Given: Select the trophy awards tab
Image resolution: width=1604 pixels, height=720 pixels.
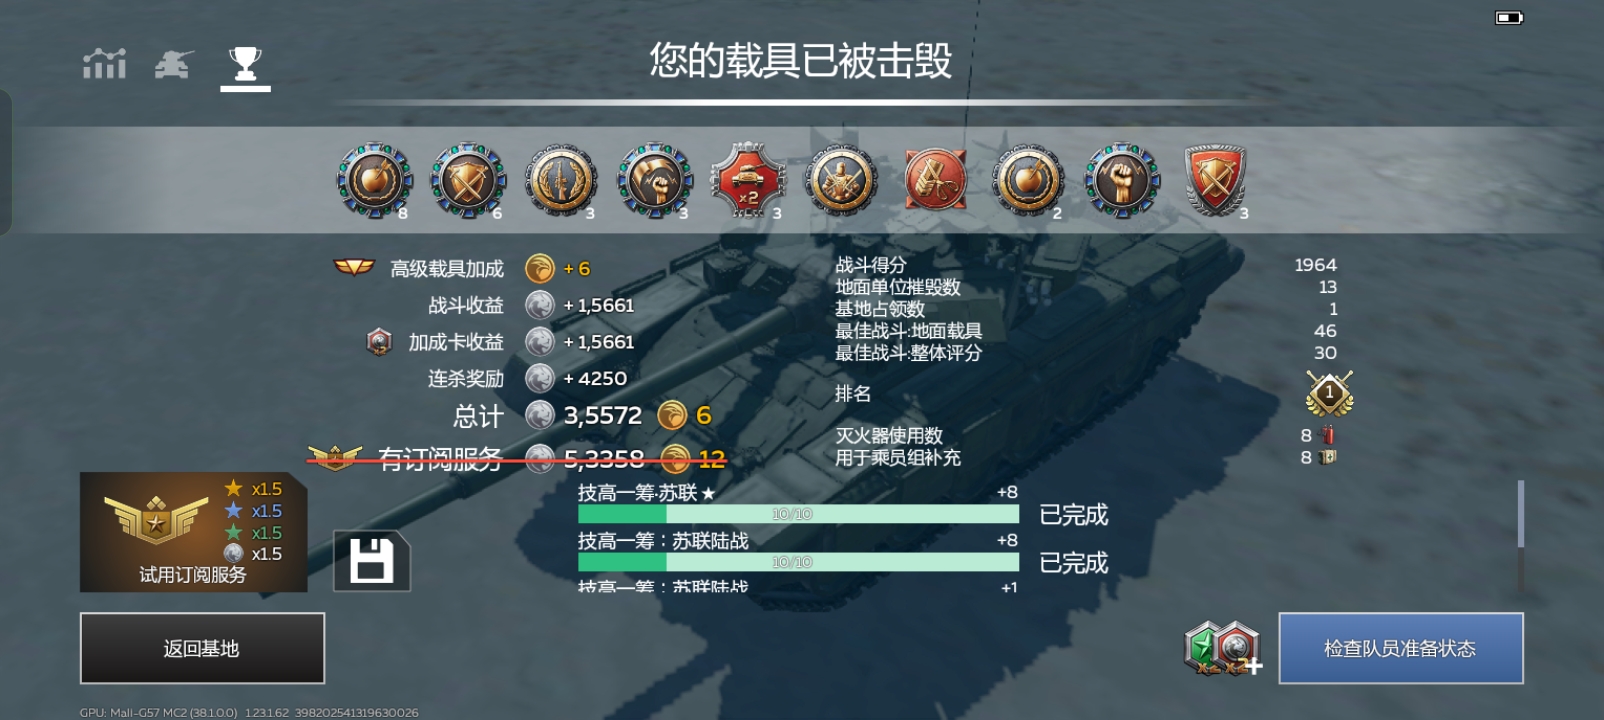Looking at the screenshot, I should click(245, 65).
